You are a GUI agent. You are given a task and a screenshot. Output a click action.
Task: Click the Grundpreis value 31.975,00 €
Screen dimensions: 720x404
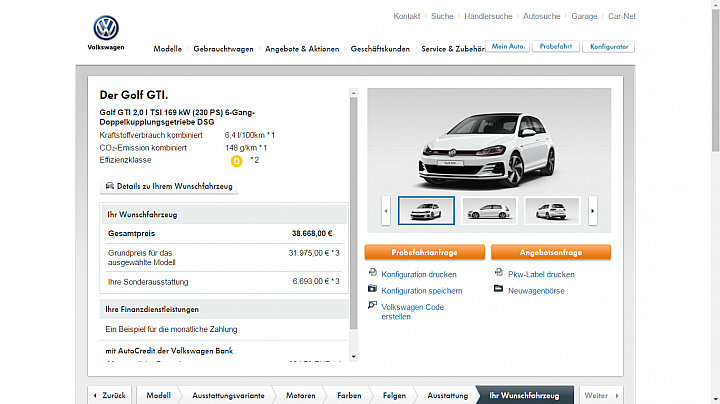tap(308, 253)
